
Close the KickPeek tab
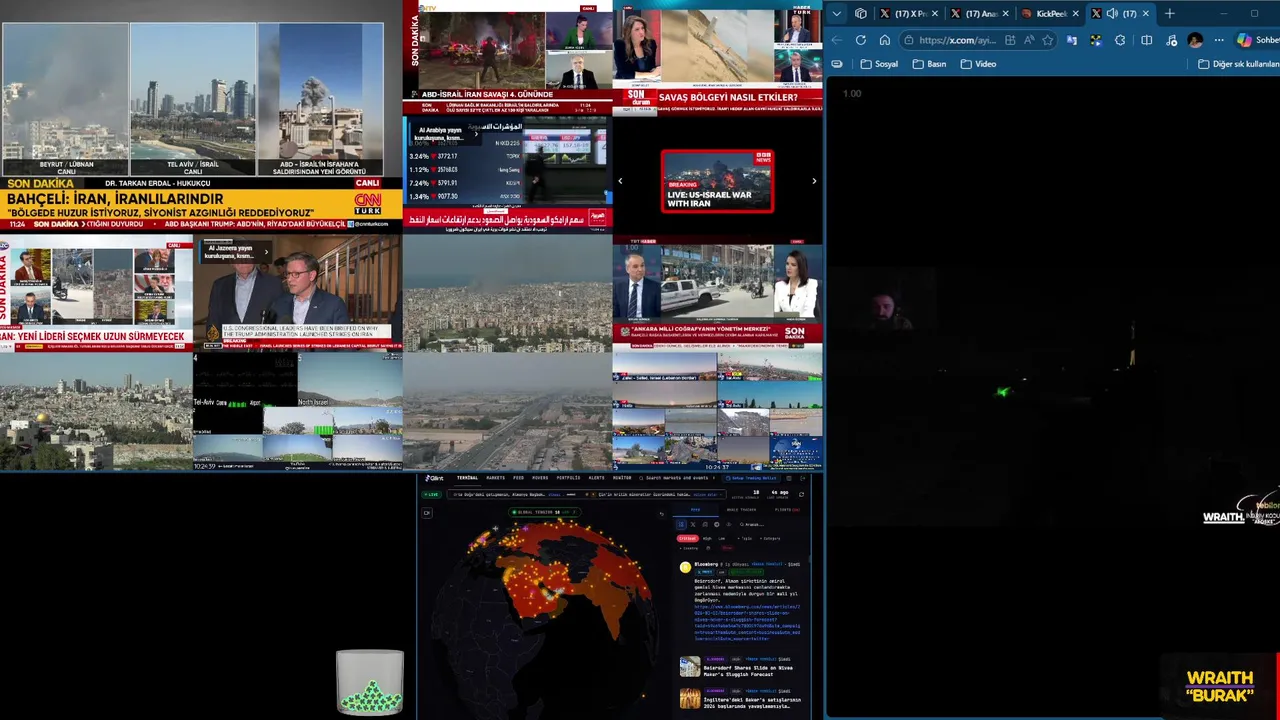coord(1076,14)
